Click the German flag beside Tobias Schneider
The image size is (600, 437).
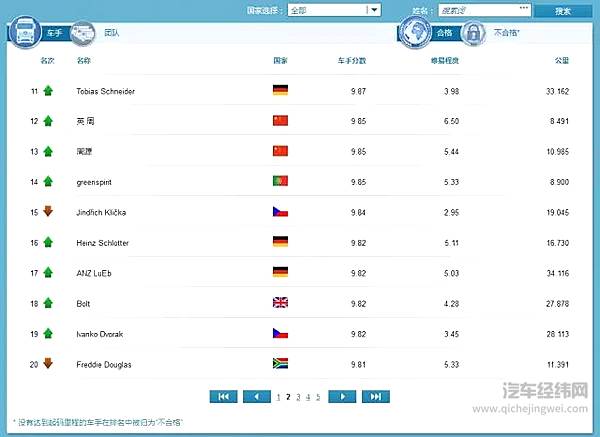point(280,91)
